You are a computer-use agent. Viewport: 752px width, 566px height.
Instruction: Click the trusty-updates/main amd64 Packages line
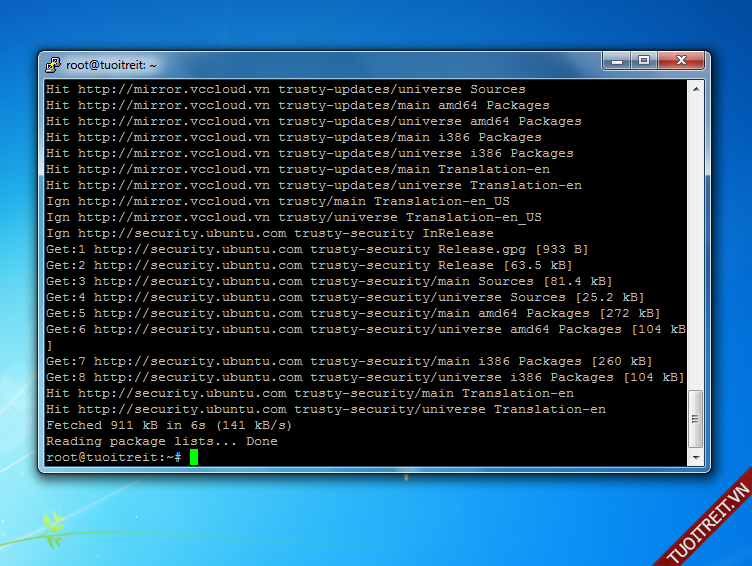298,105
